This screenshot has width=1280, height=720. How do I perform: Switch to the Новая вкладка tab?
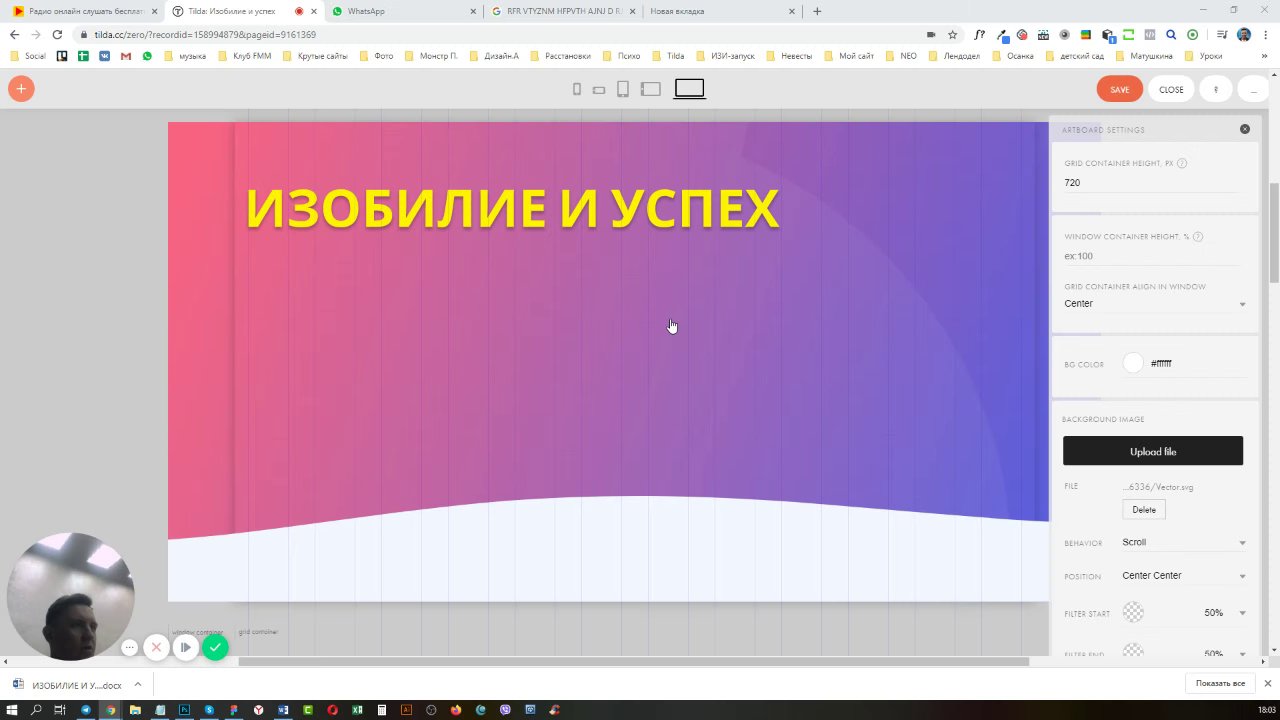coord(722,11)
